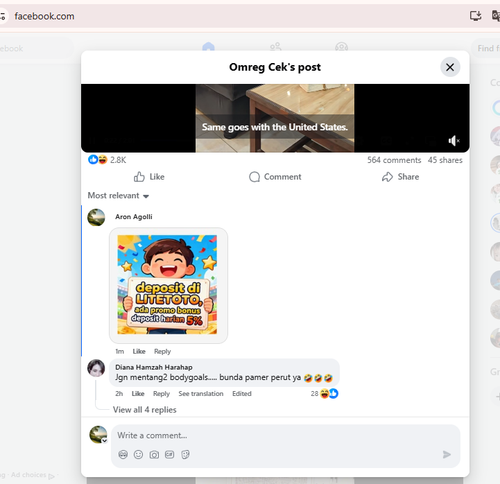Image resolution: width=500 pixels, height=484 pixels.
Task: Open the 2h timestamp on Diana's comment
Action: (119, 394)
